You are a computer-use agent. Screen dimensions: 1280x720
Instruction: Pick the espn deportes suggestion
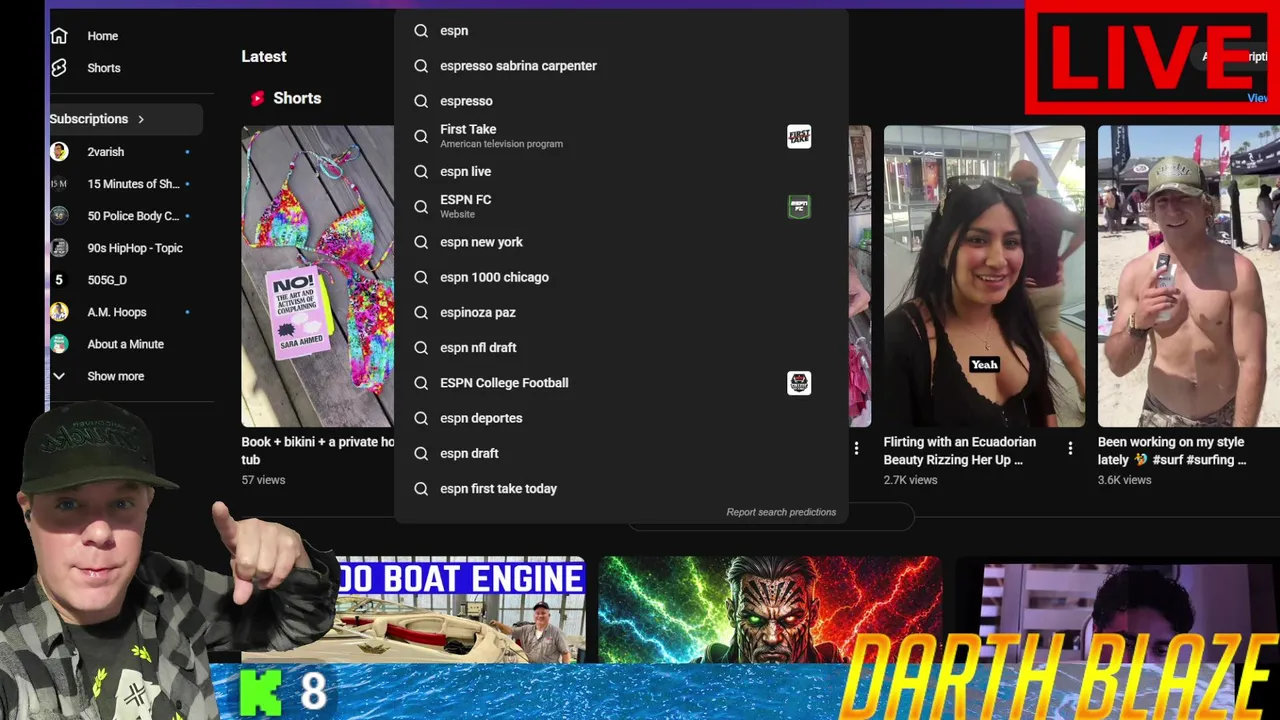point(621,418)
